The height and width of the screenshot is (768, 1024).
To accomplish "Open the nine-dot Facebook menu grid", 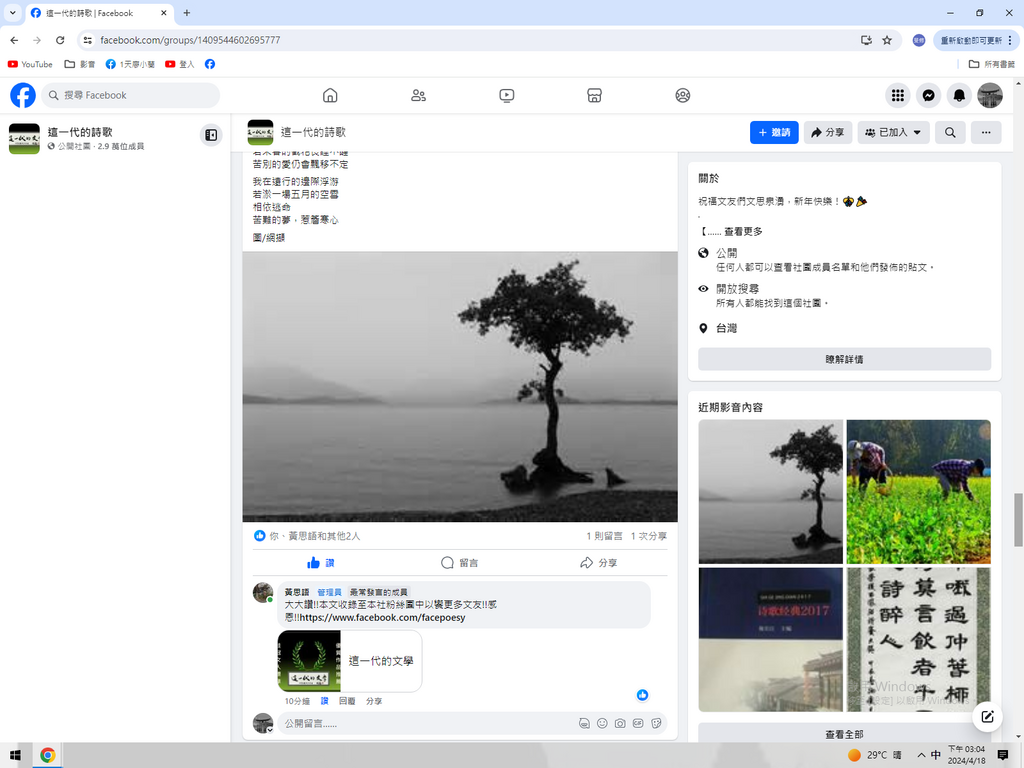I will point(898,95).
